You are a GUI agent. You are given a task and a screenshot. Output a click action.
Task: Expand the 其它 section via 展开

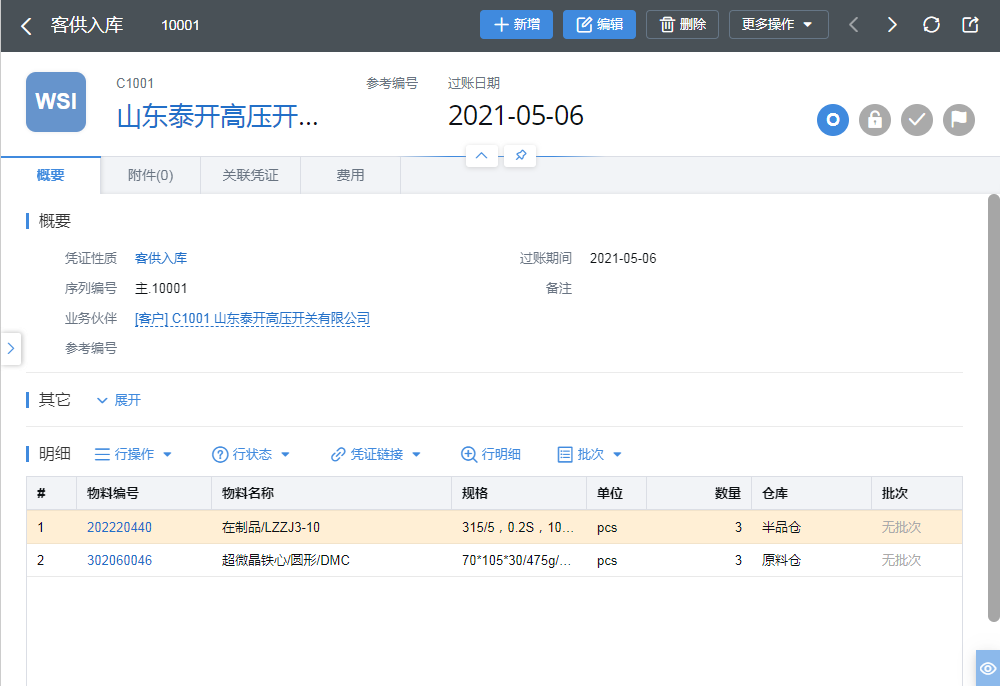click(x=119, y=400)
